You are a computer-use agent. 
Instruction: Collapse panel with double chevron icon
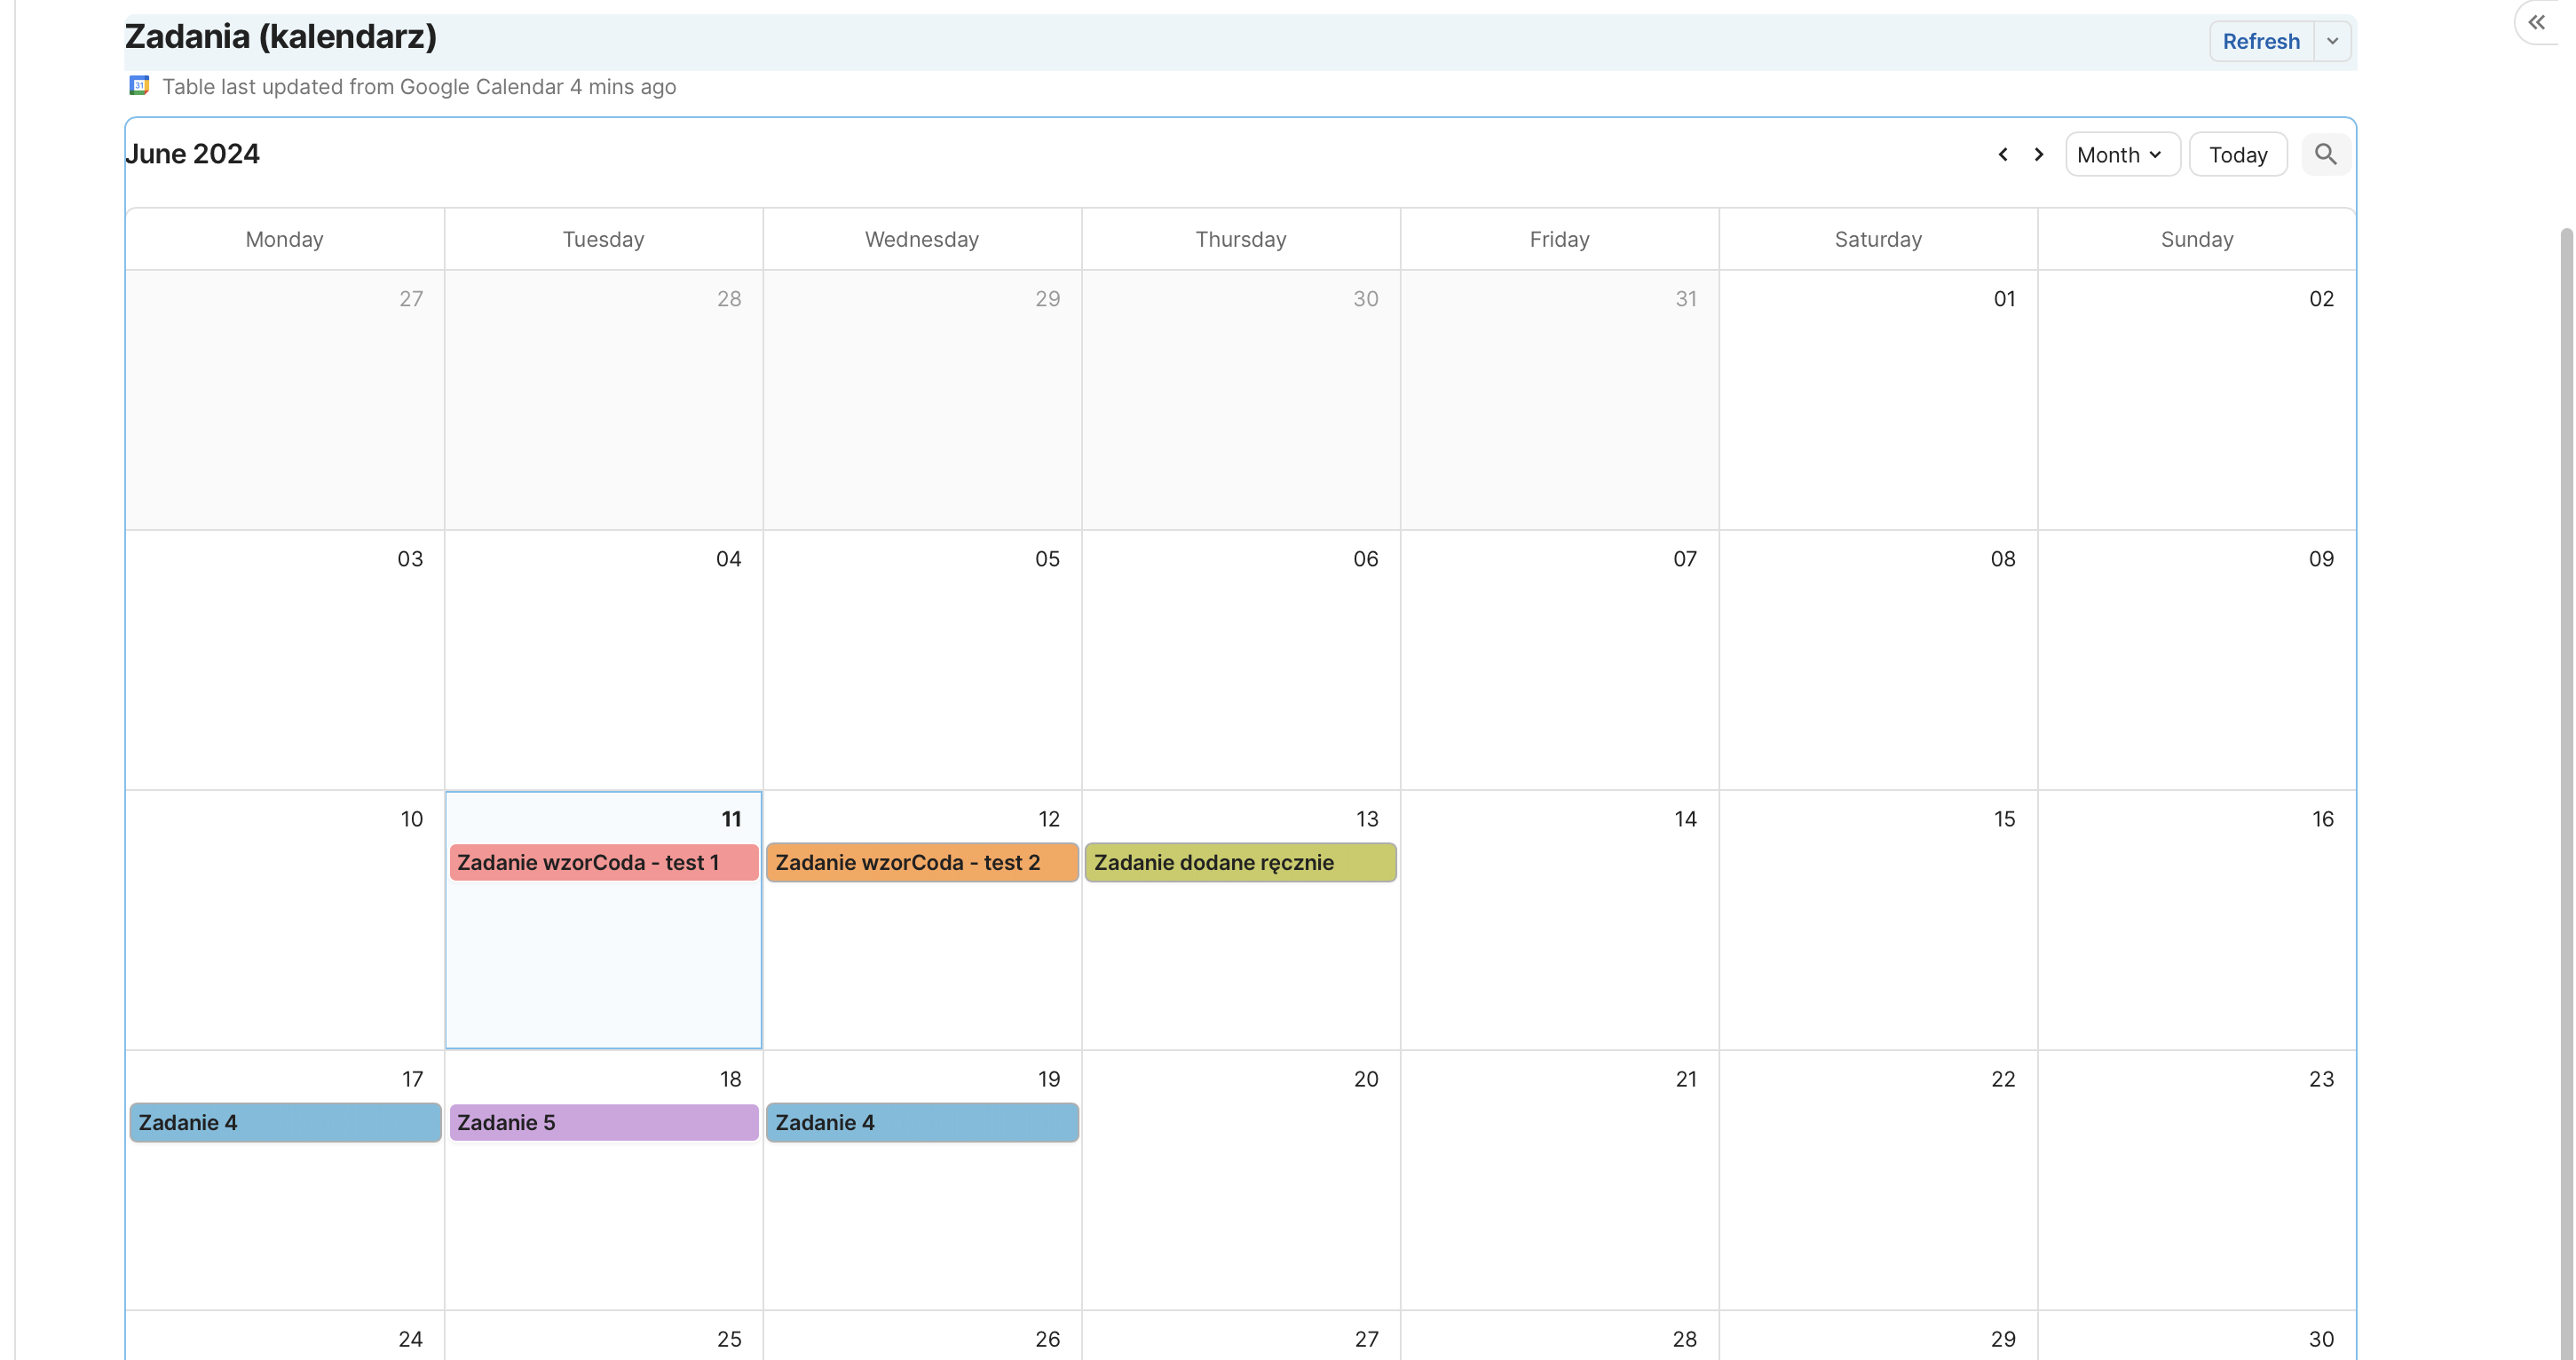pos(2536,22)
